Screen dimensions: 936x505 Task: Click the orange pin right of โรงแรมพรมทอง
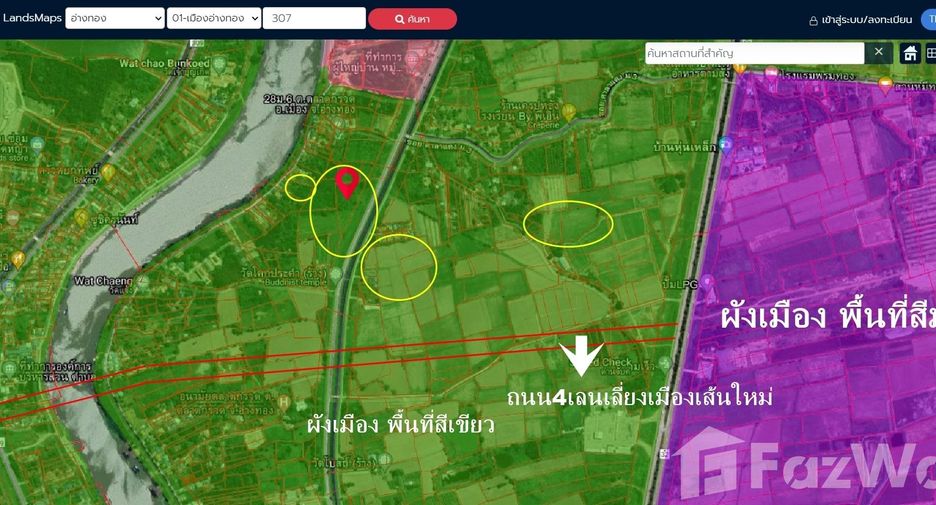(x=885, y=85)
